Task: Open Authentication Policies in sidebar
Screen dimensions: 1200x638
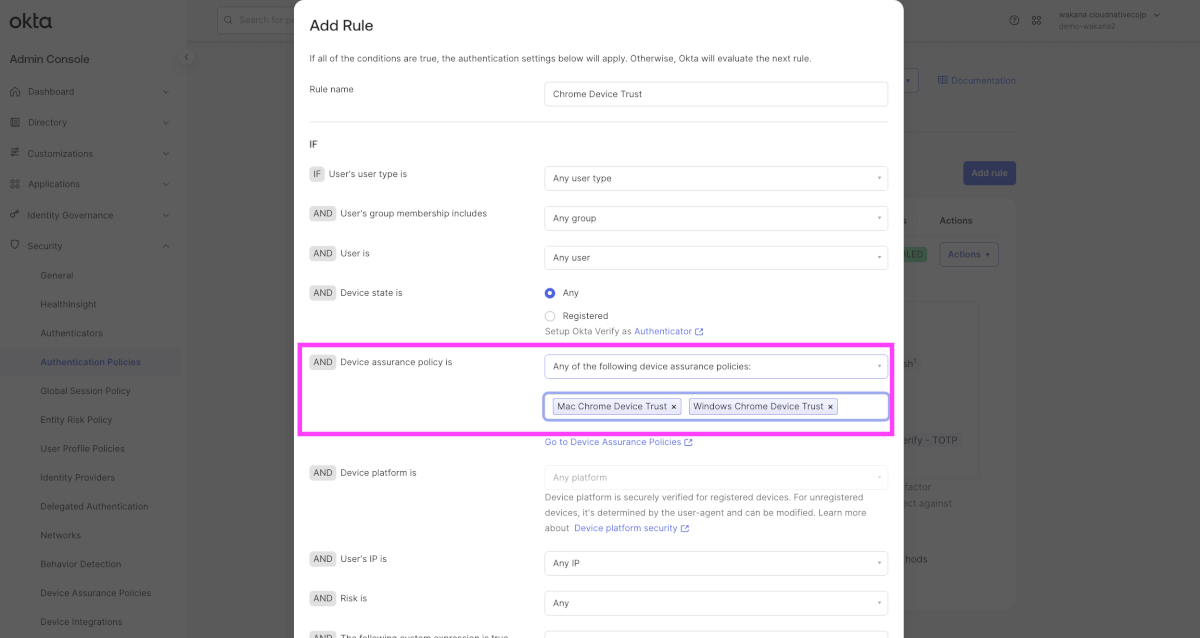Action: click(90, 362)
